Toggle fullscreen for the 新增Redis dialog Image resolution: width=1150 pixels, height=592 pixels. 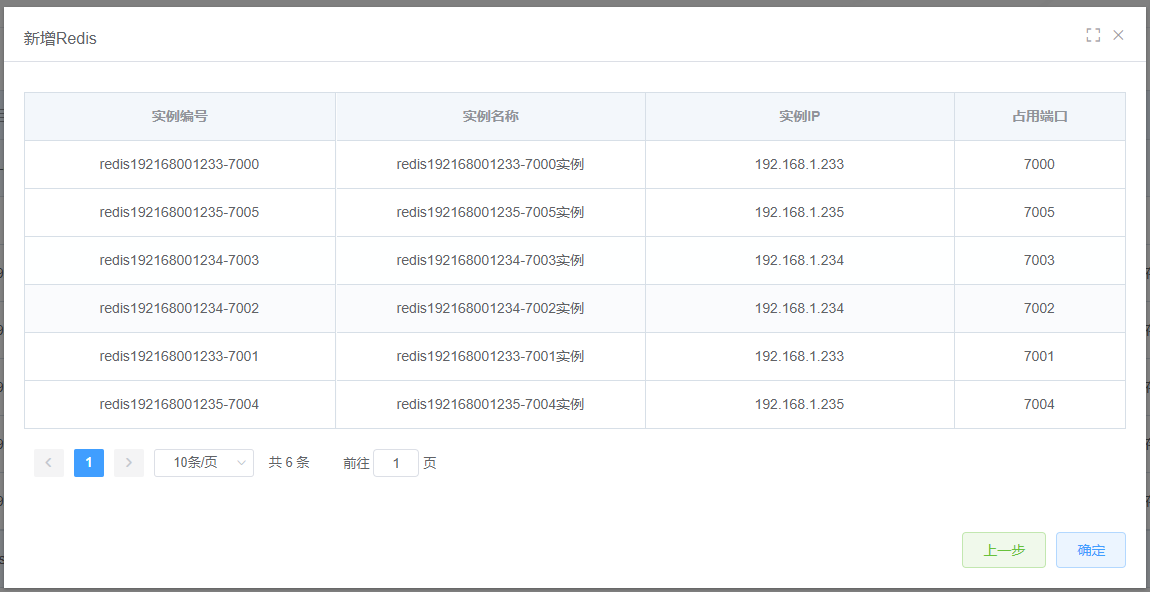(1093, 35)
